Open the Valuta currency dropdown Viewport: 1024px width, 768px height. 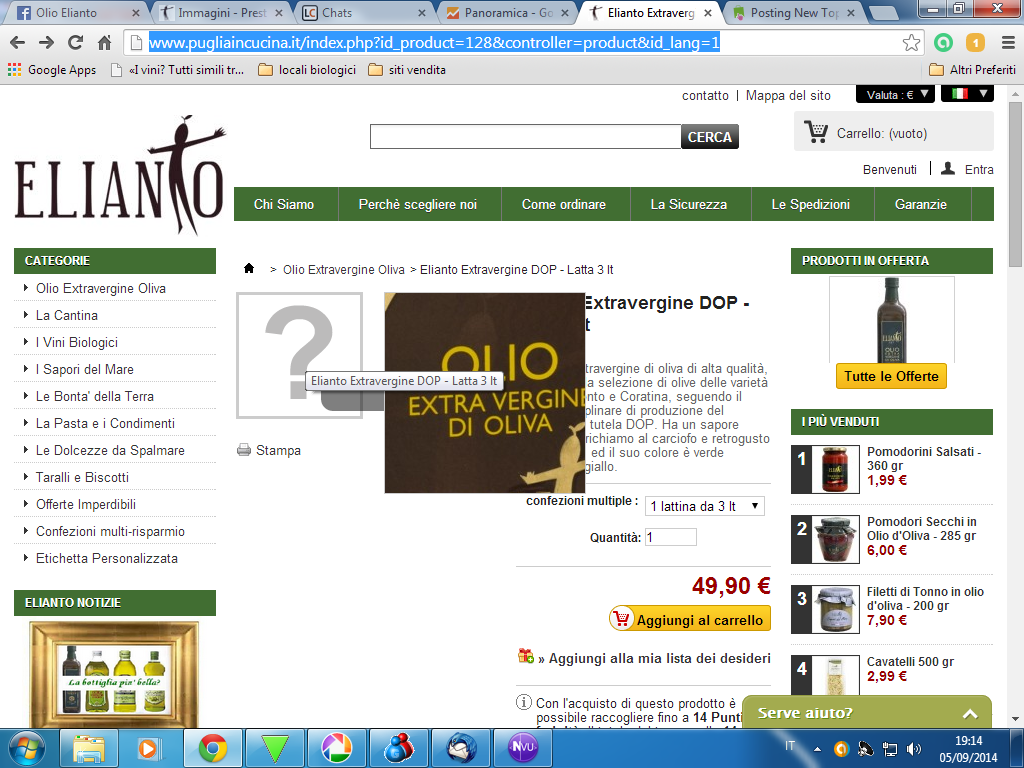point(897,95)
